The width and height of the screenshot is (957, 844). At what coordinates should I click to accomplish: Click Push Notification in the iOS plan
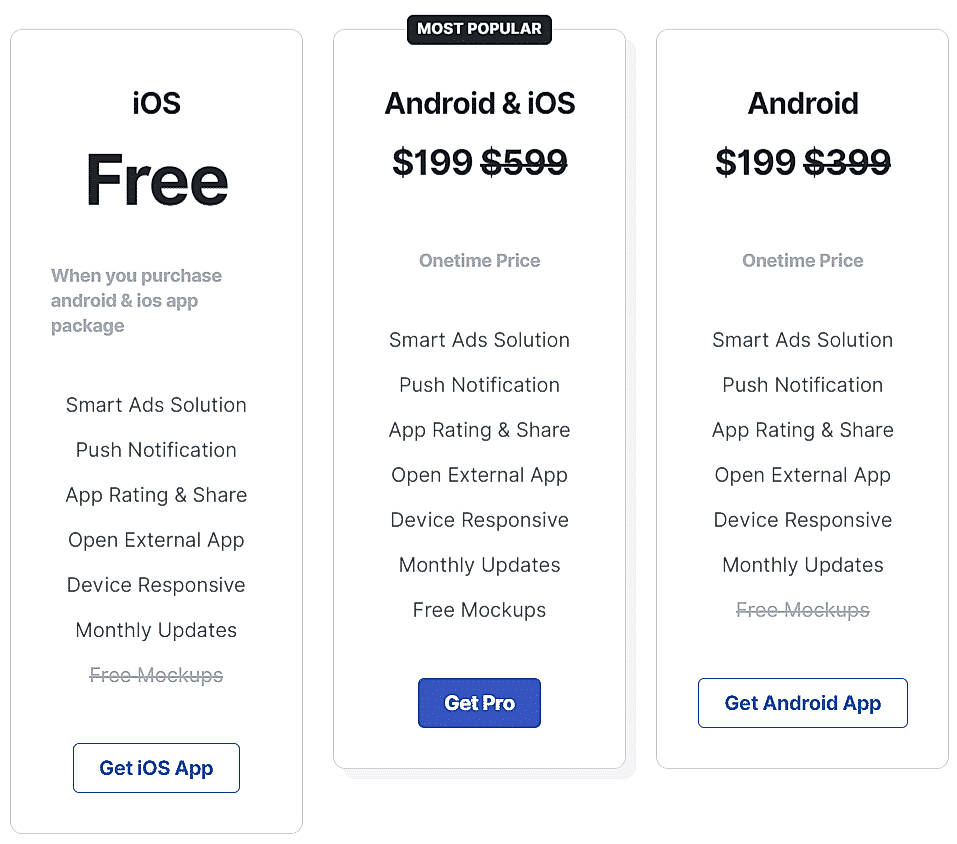(x=156, y=450)
